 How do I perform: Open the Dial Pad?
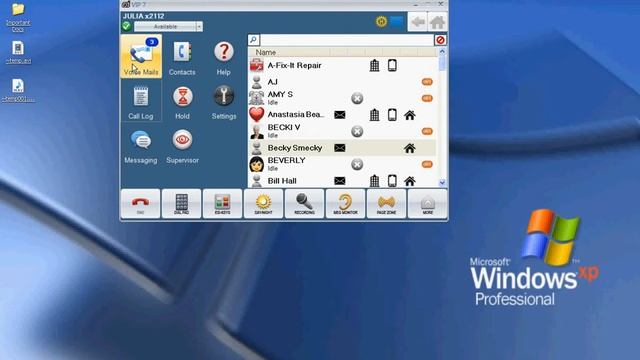click(182, 204)
